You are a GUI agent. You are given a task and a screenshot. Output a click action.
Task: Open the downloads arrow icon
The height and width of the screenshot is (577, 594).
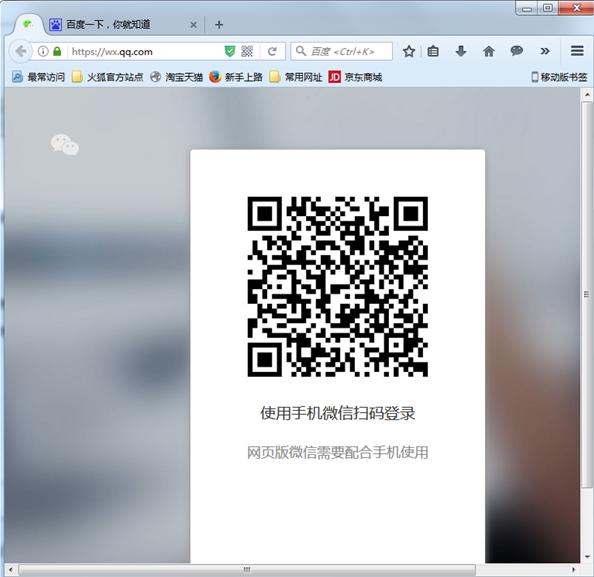click(461, 51)
